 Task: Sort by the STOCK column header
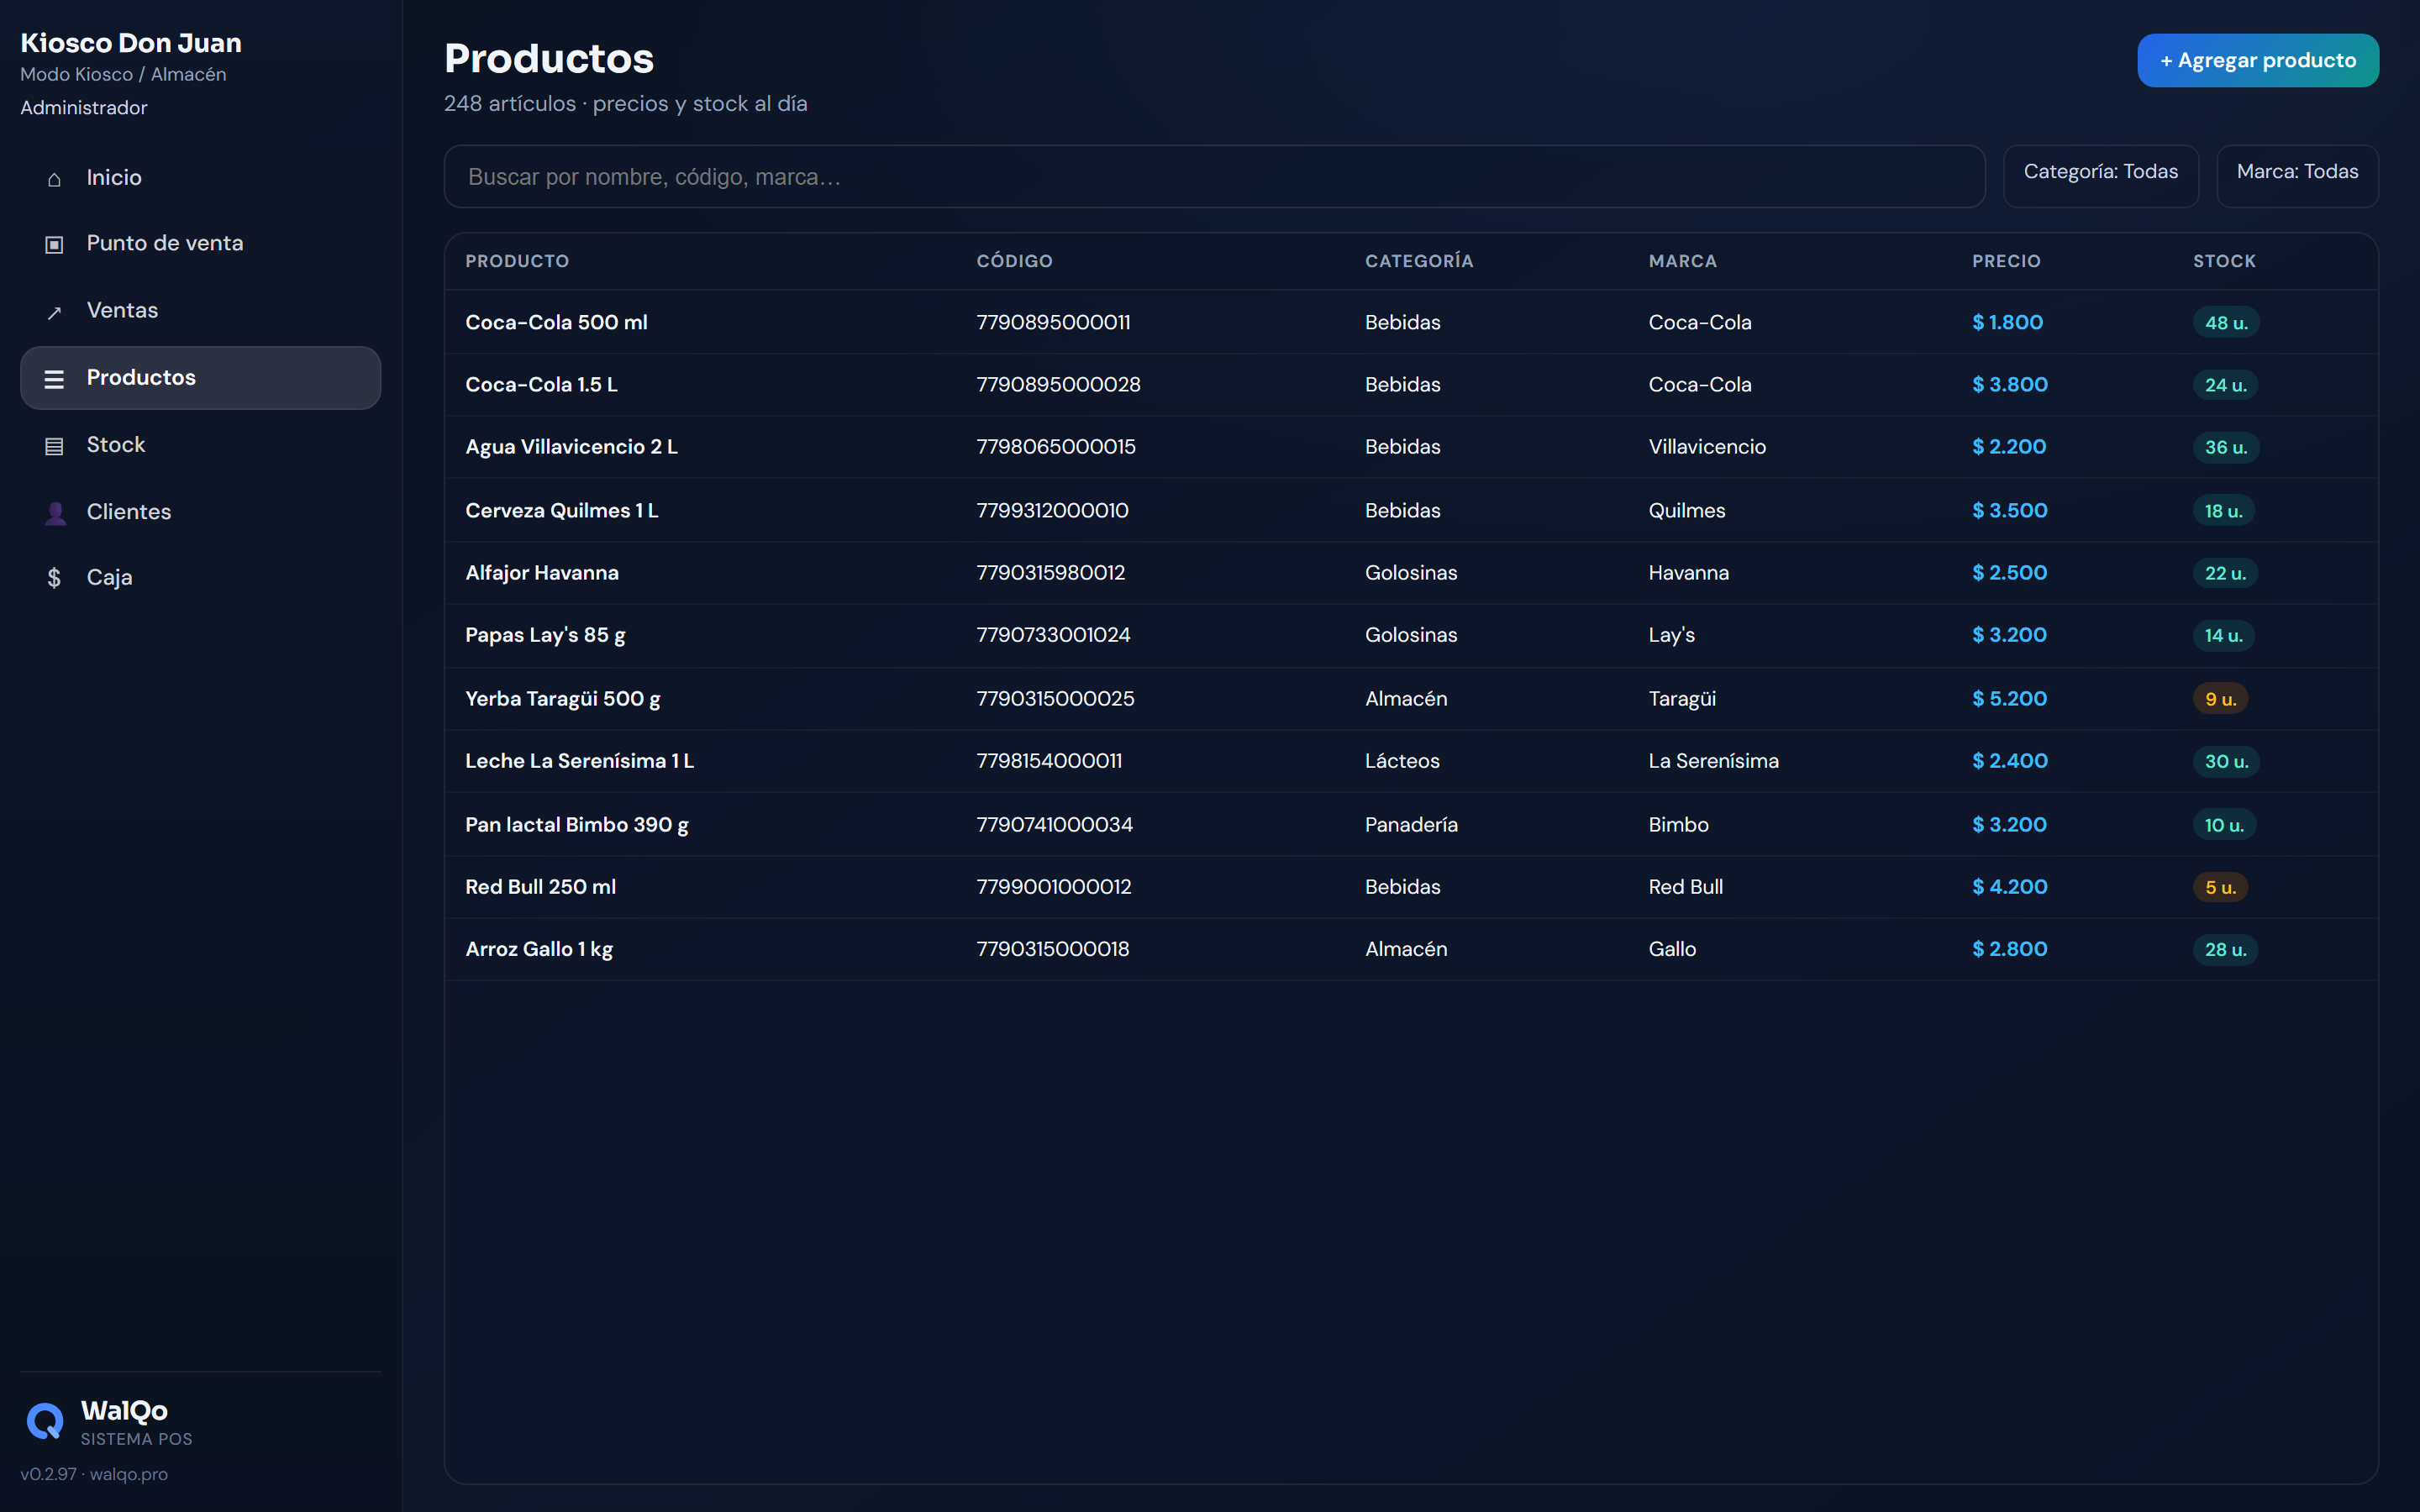click(x=2224, y=261)
